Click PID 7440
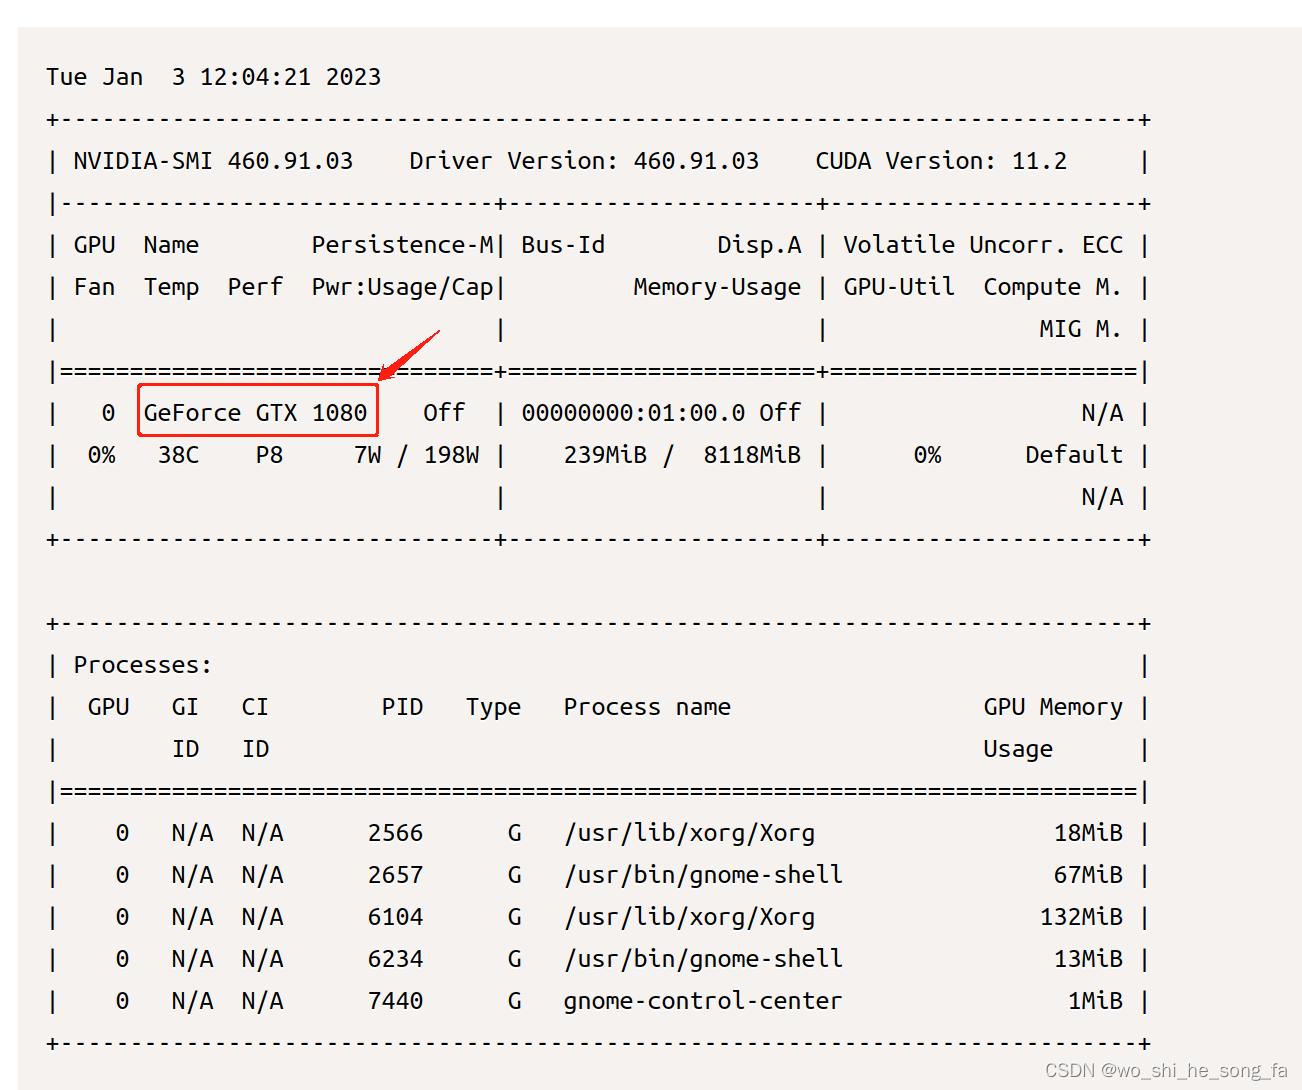Viewport: 1302px width, 1090px height. tap(395, 1001)
